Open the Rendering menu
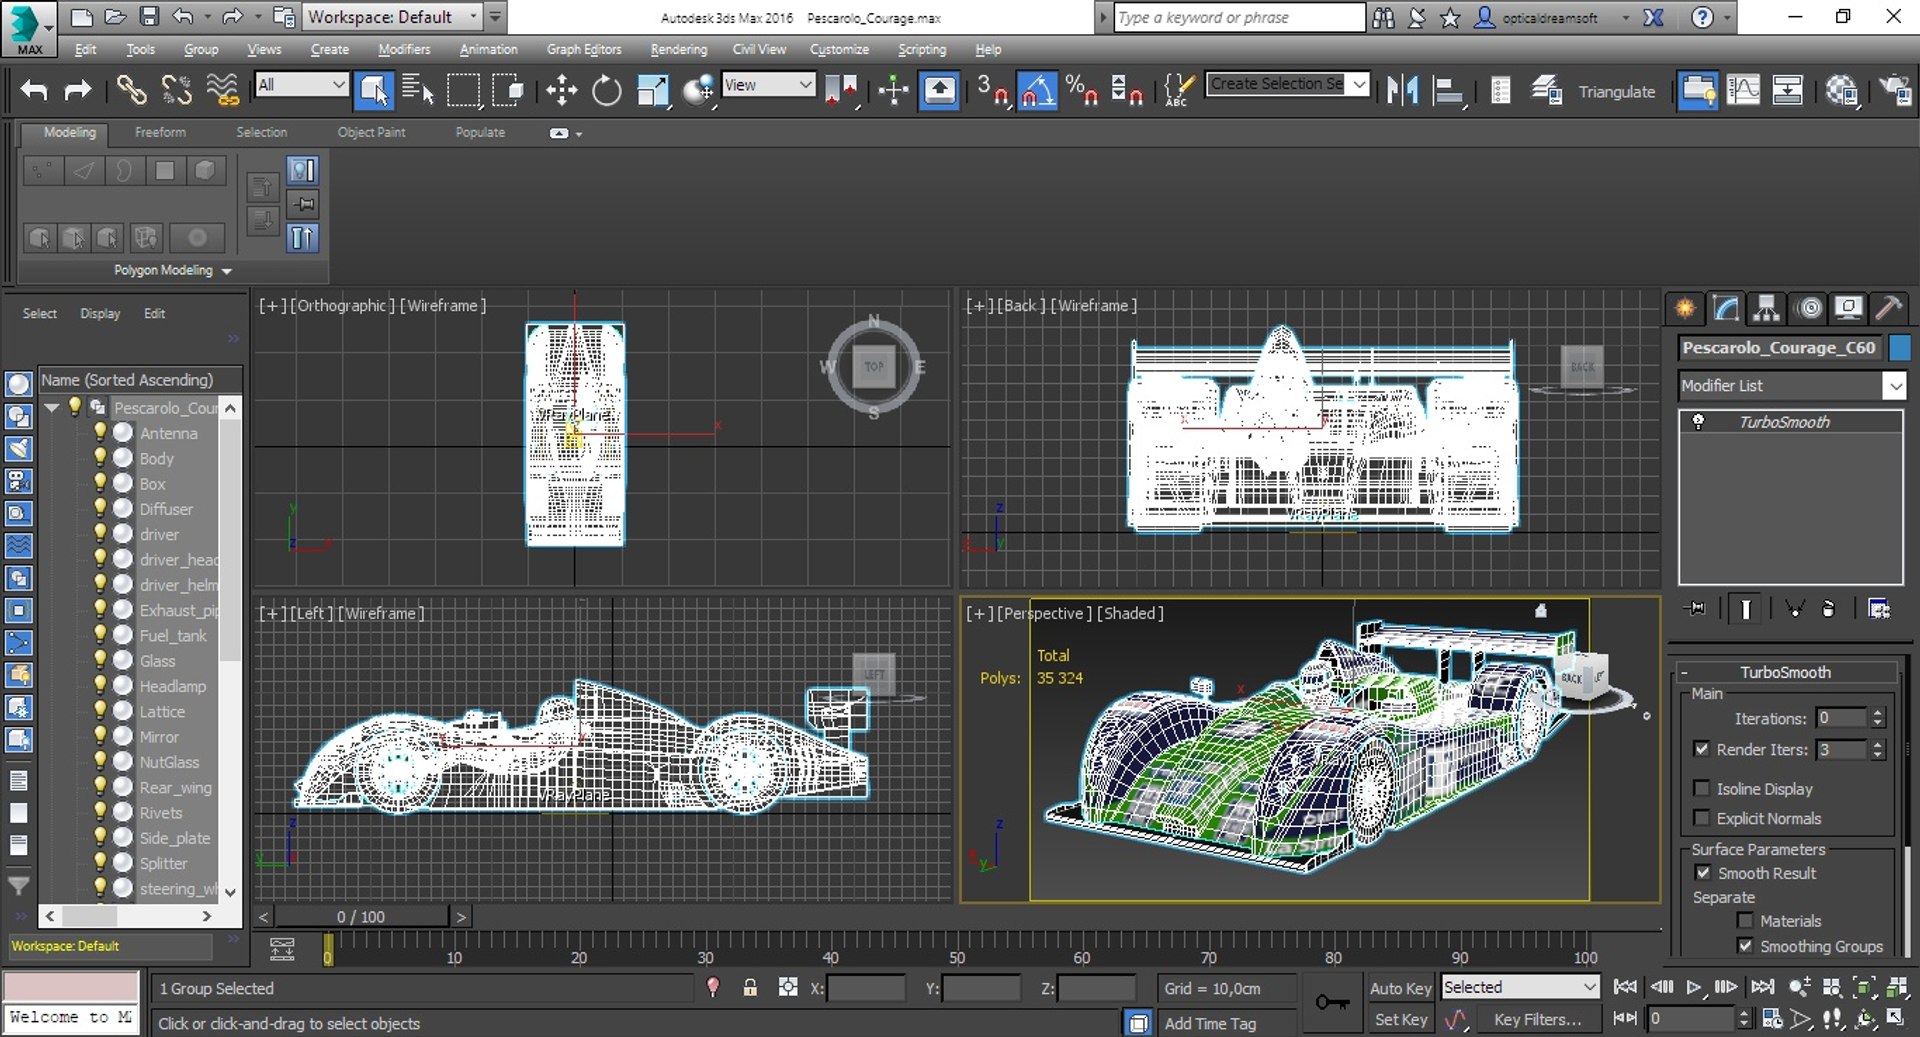The height and width of the screenshot is (1037, 1920). click(x=678, y=49)
